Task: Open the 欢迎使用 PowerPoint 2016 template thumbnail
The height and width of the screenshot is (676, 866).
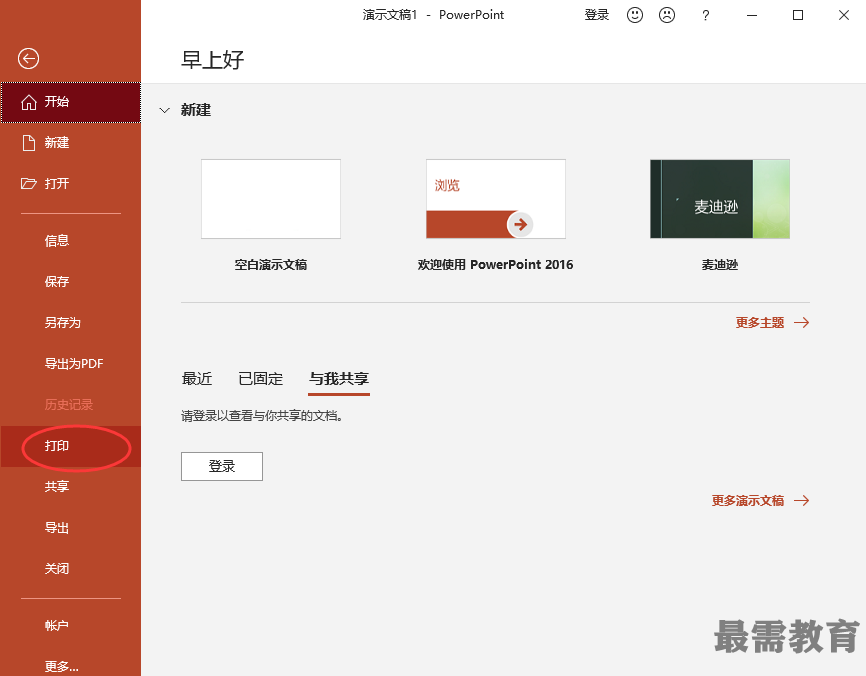Action: (495, 199)
